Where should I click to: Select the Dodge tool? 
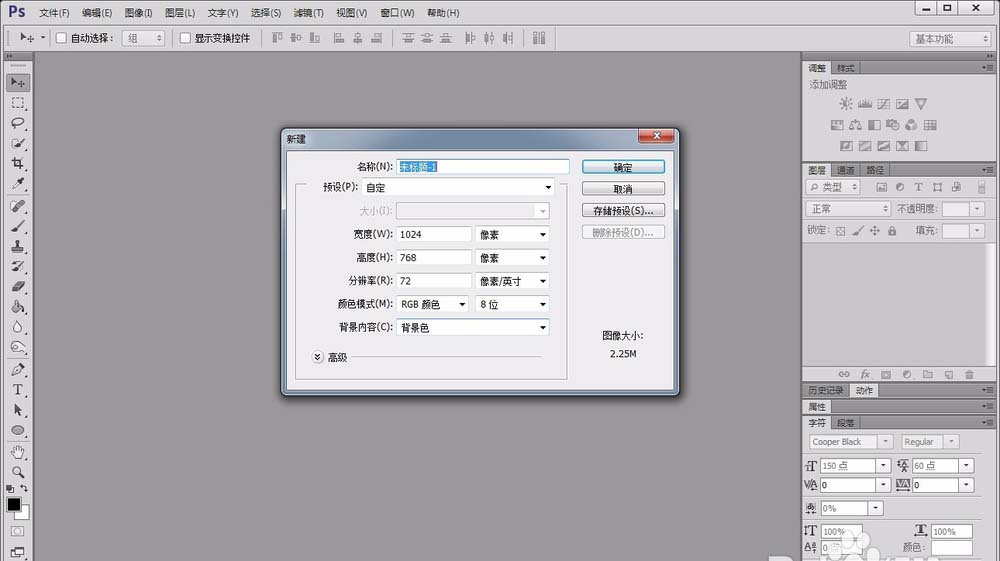[18, 348]
